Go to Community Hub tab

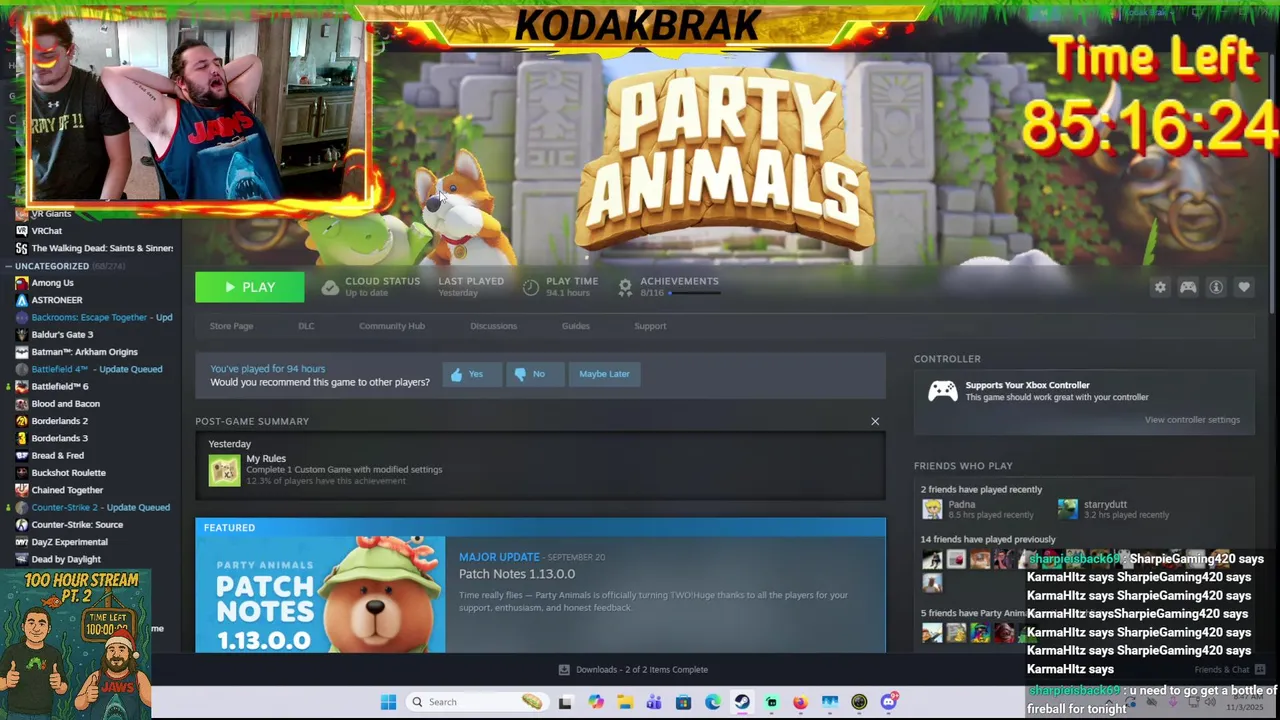(392, 326)
